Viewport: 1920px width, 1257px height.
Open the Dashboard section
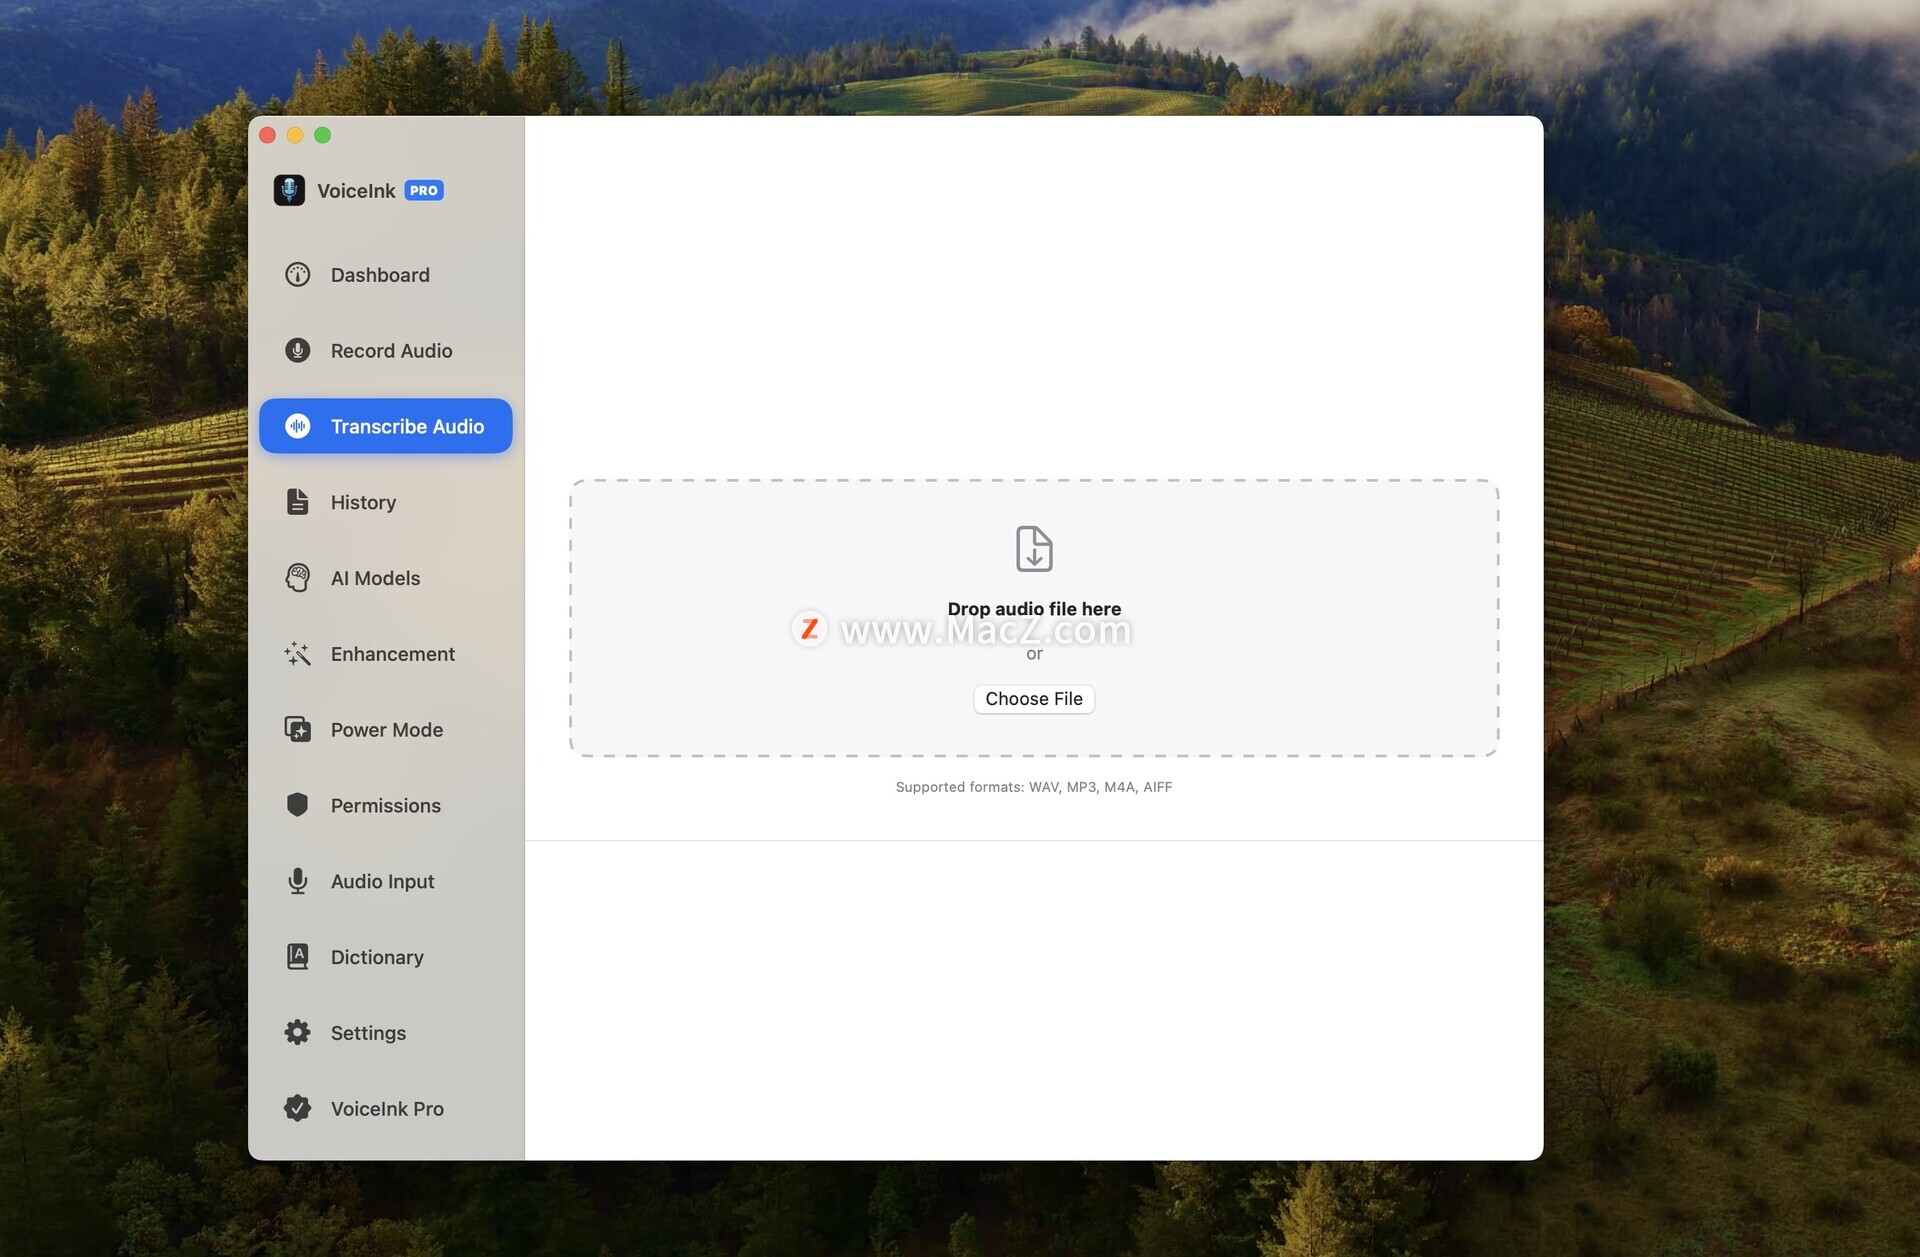tap(386, 274)
